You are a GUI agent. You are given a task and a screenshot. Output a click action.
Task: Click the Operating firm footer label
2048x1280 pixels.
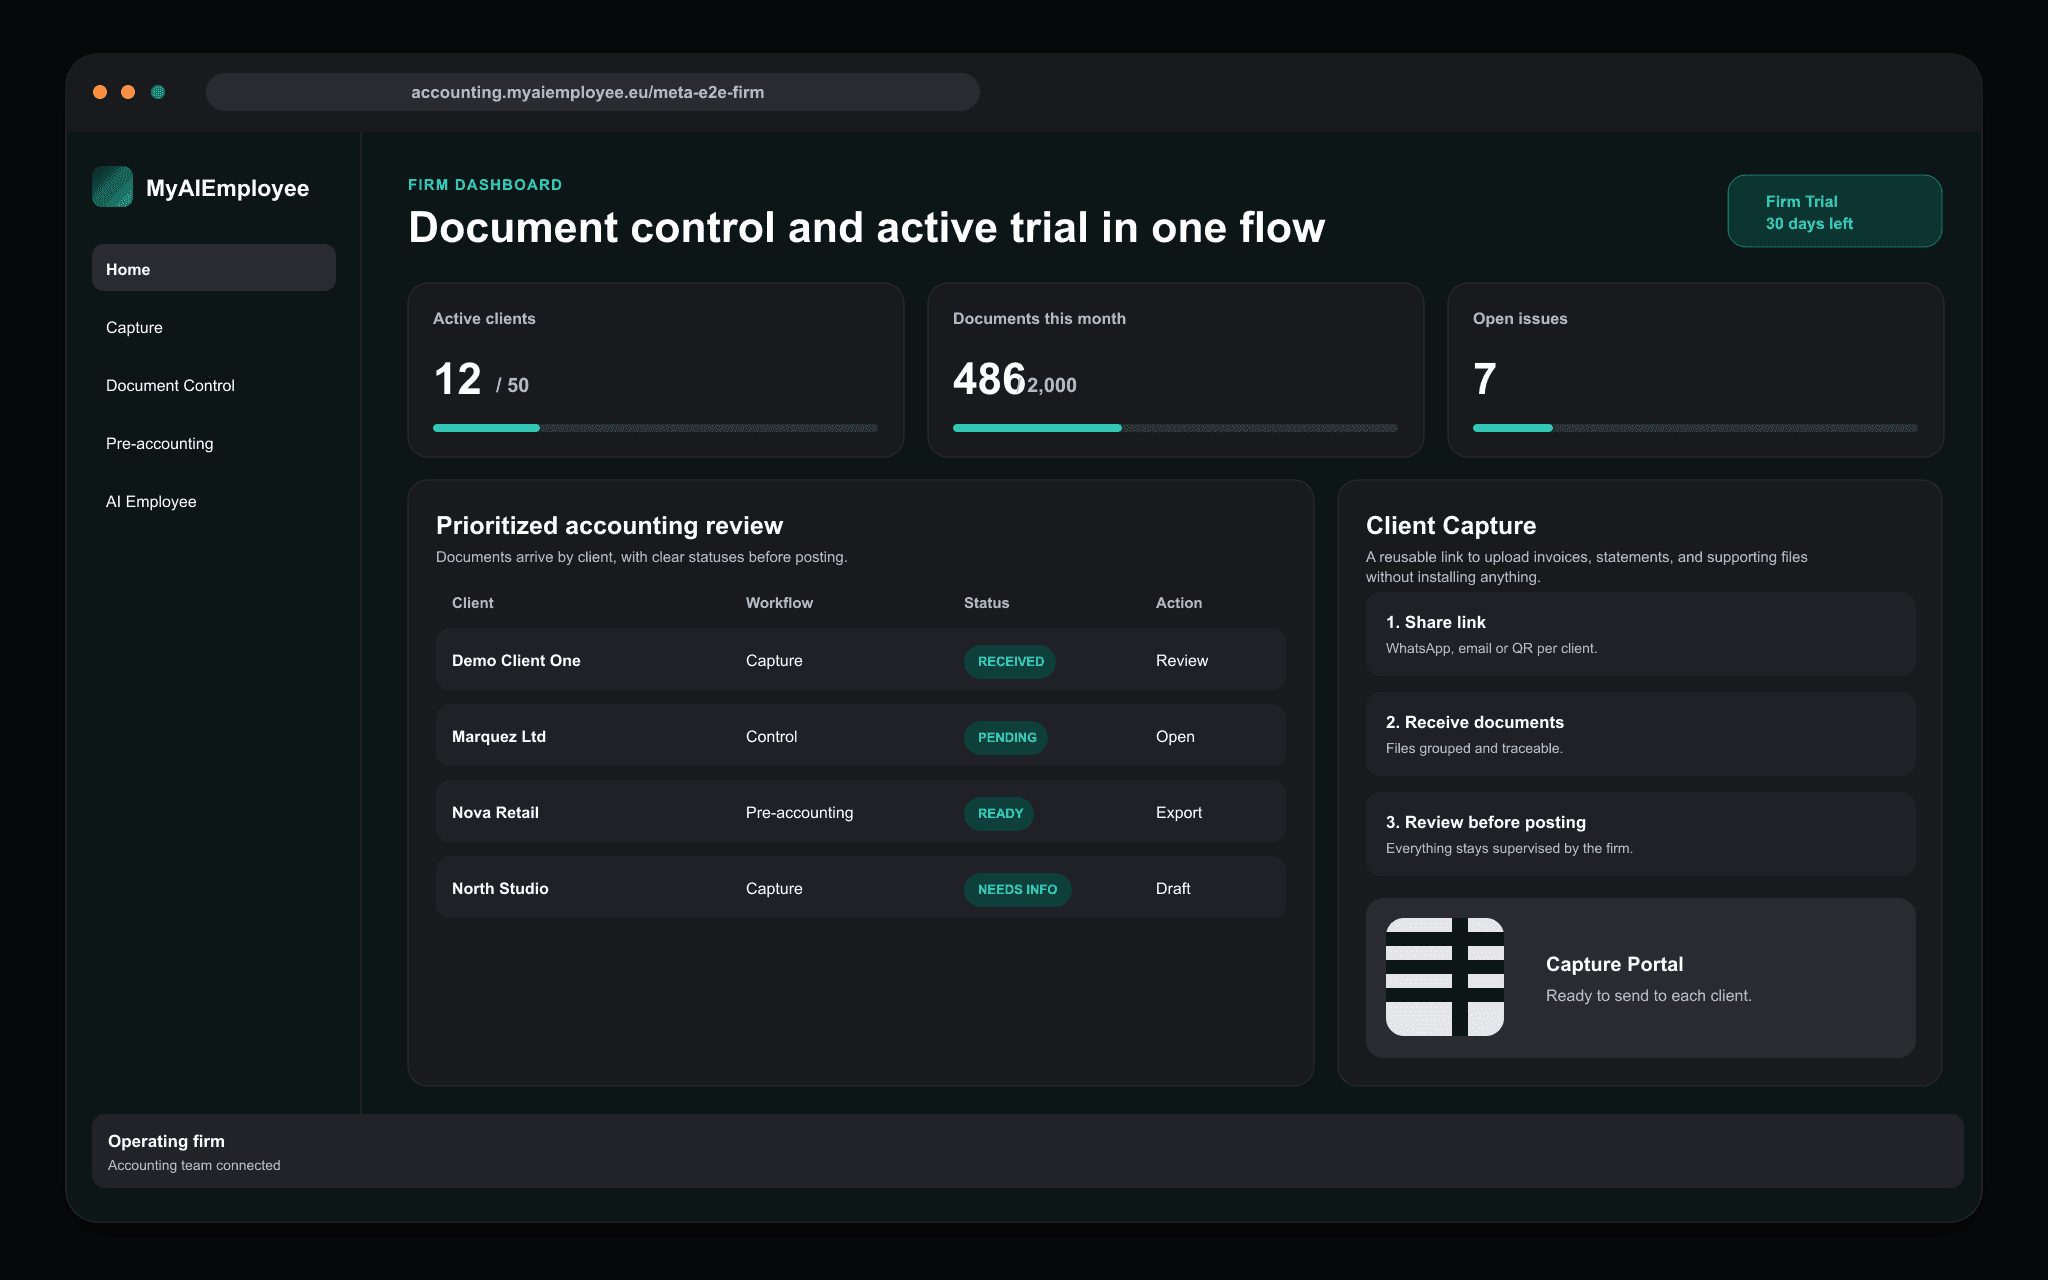coord(166,1141)
